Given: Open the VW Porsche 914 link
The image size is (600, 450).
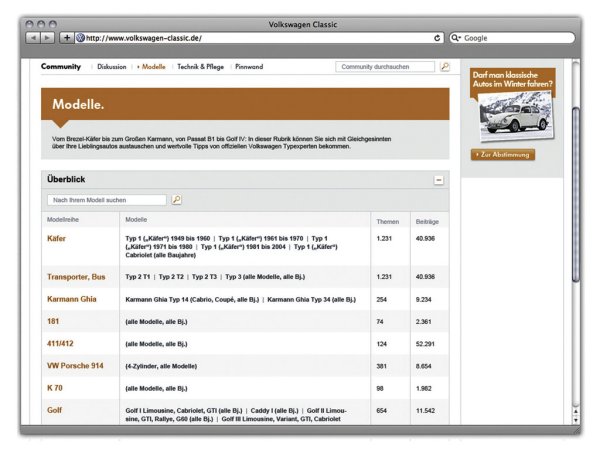Looking at the screenshot, I should [75, 365].
